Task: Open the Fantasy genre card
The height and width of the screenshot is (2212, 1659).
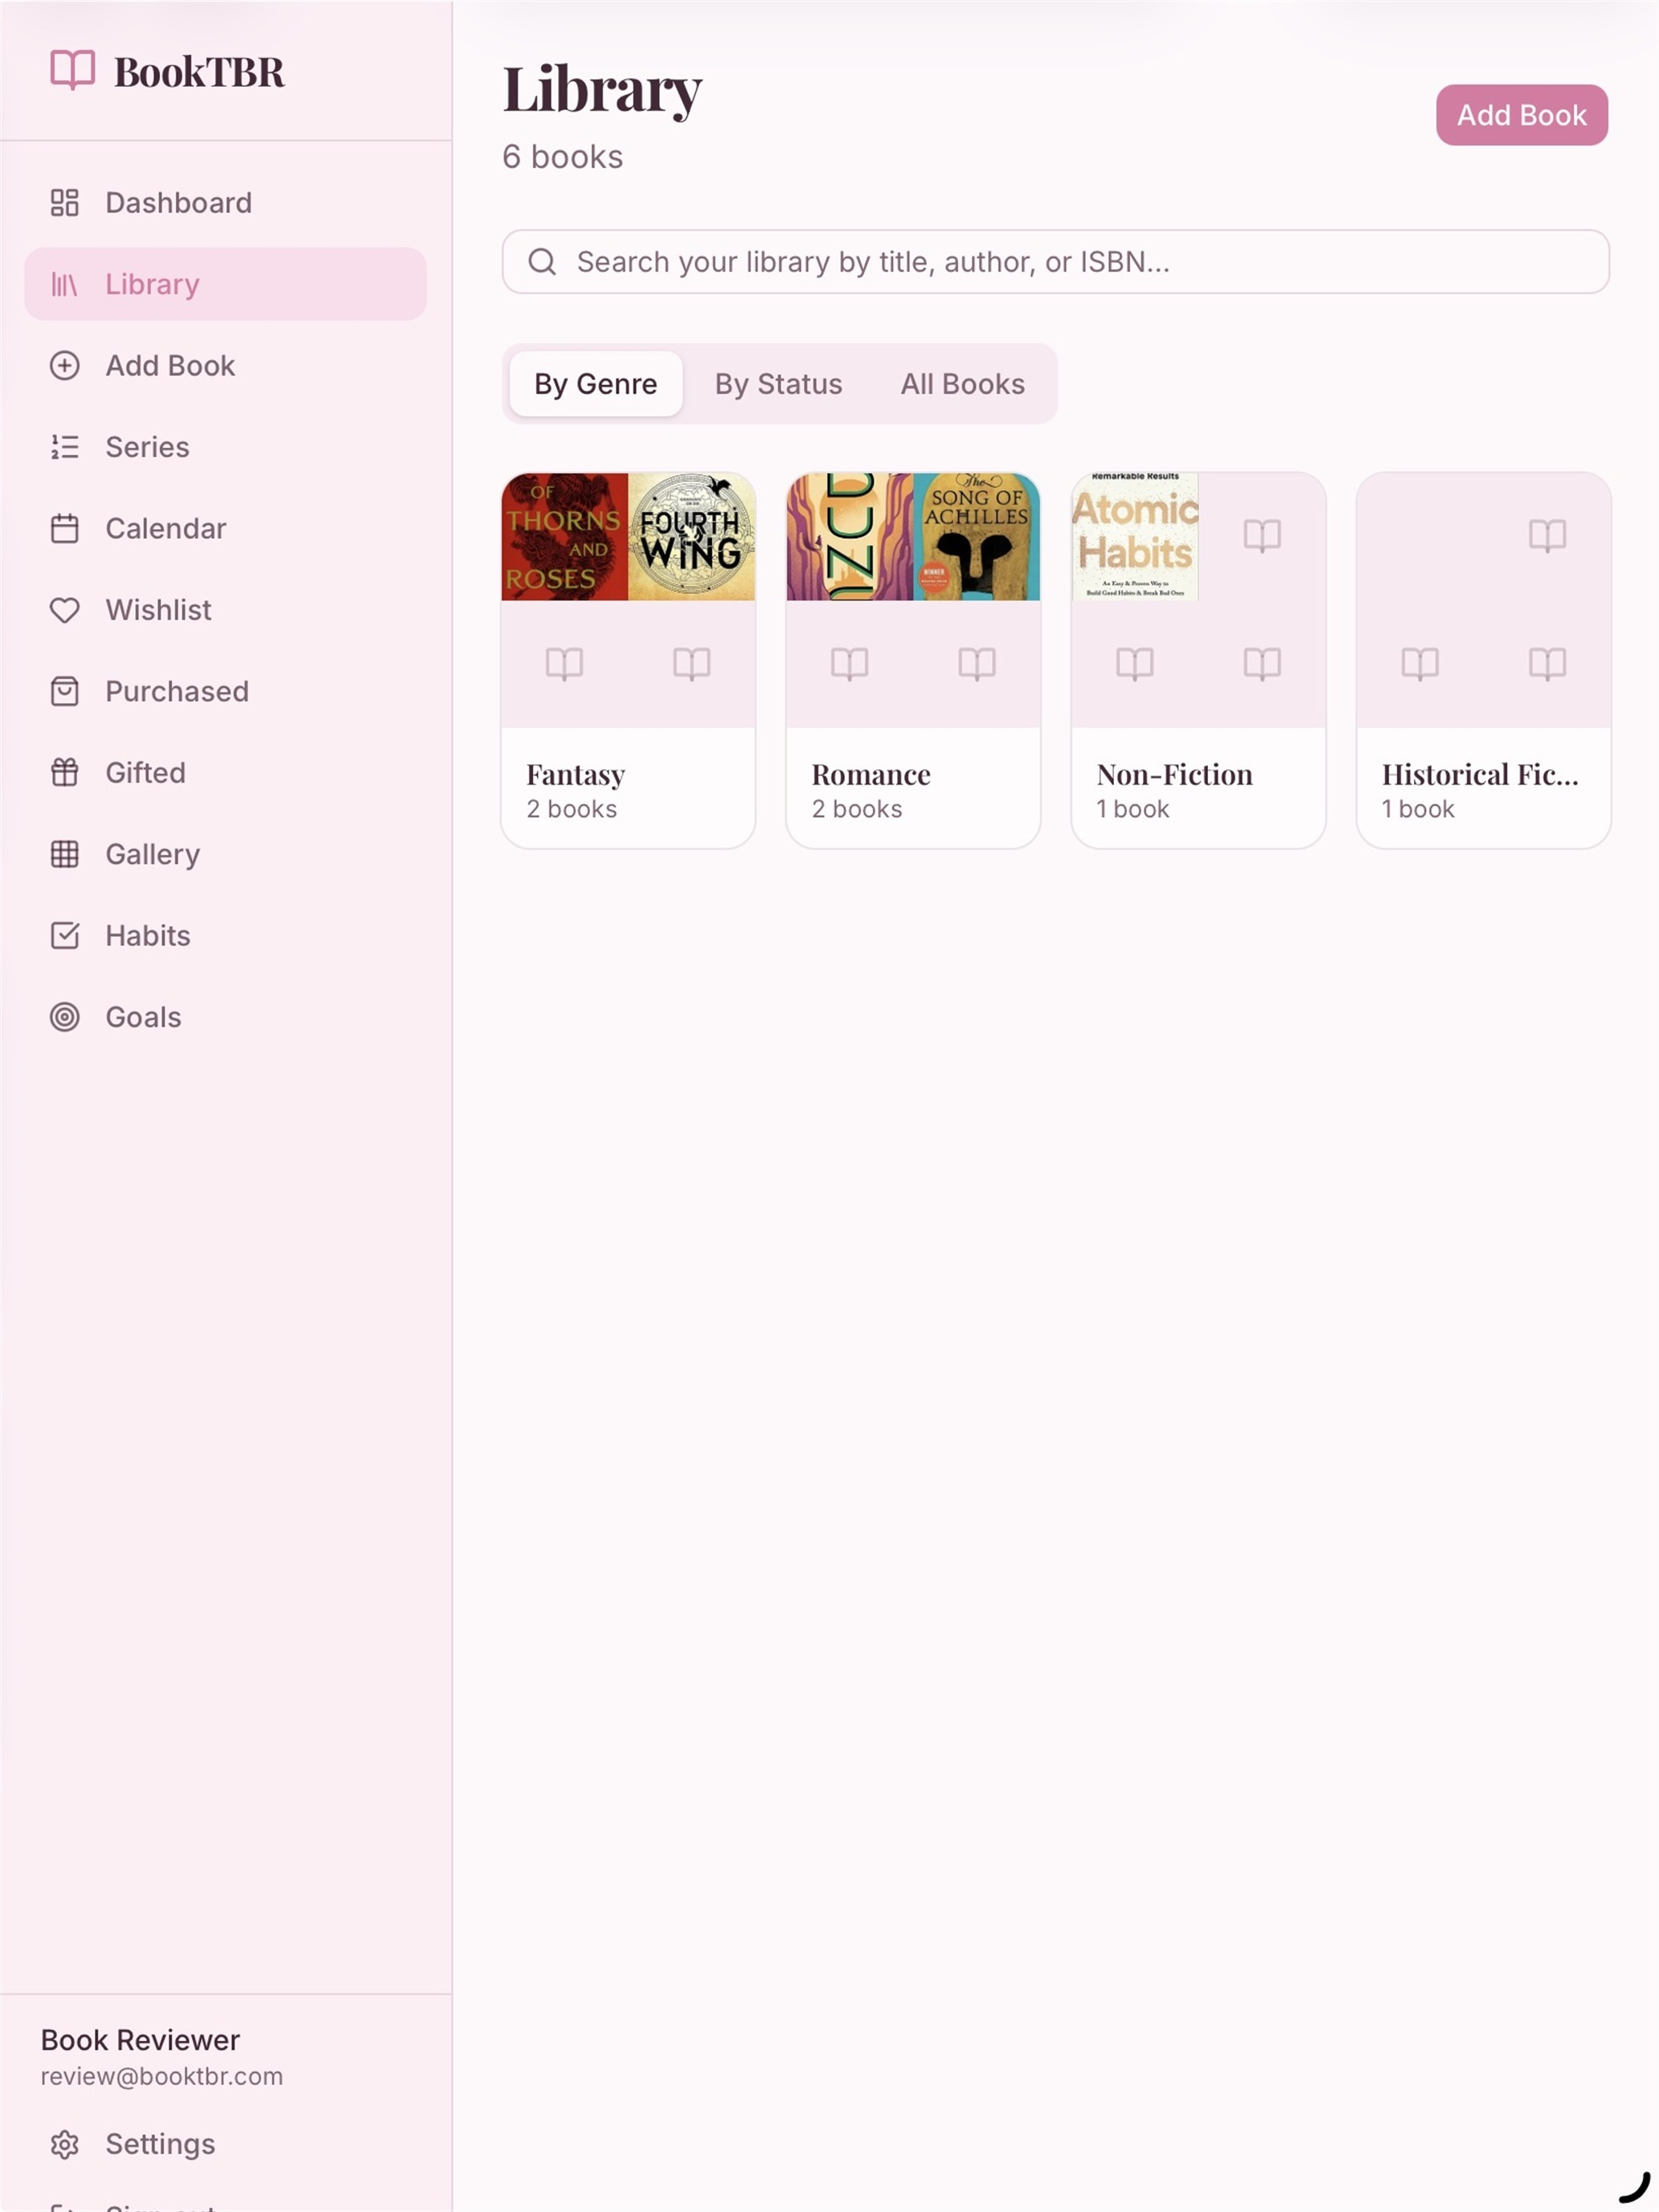Action: tap(628, 661)
